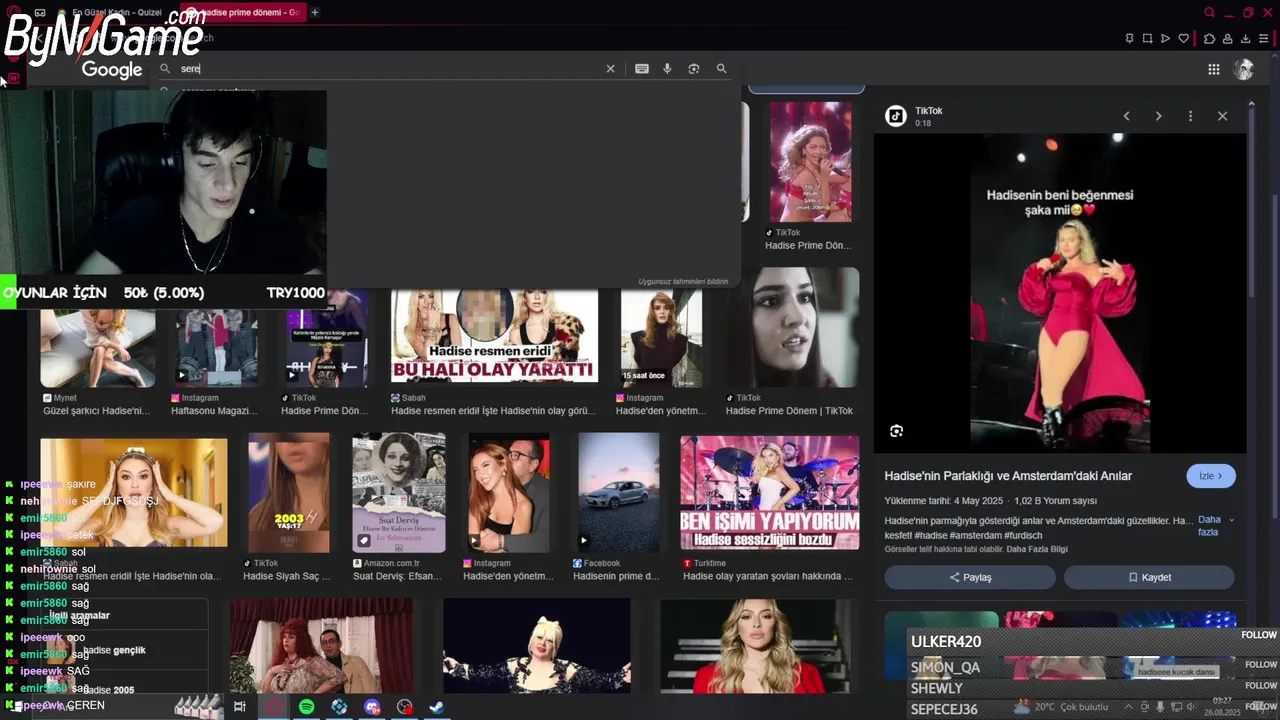Open the preview panel's three-dot options
Image resolution: width=1280 pixels, height=720 pixels.
pos(1190,116)
